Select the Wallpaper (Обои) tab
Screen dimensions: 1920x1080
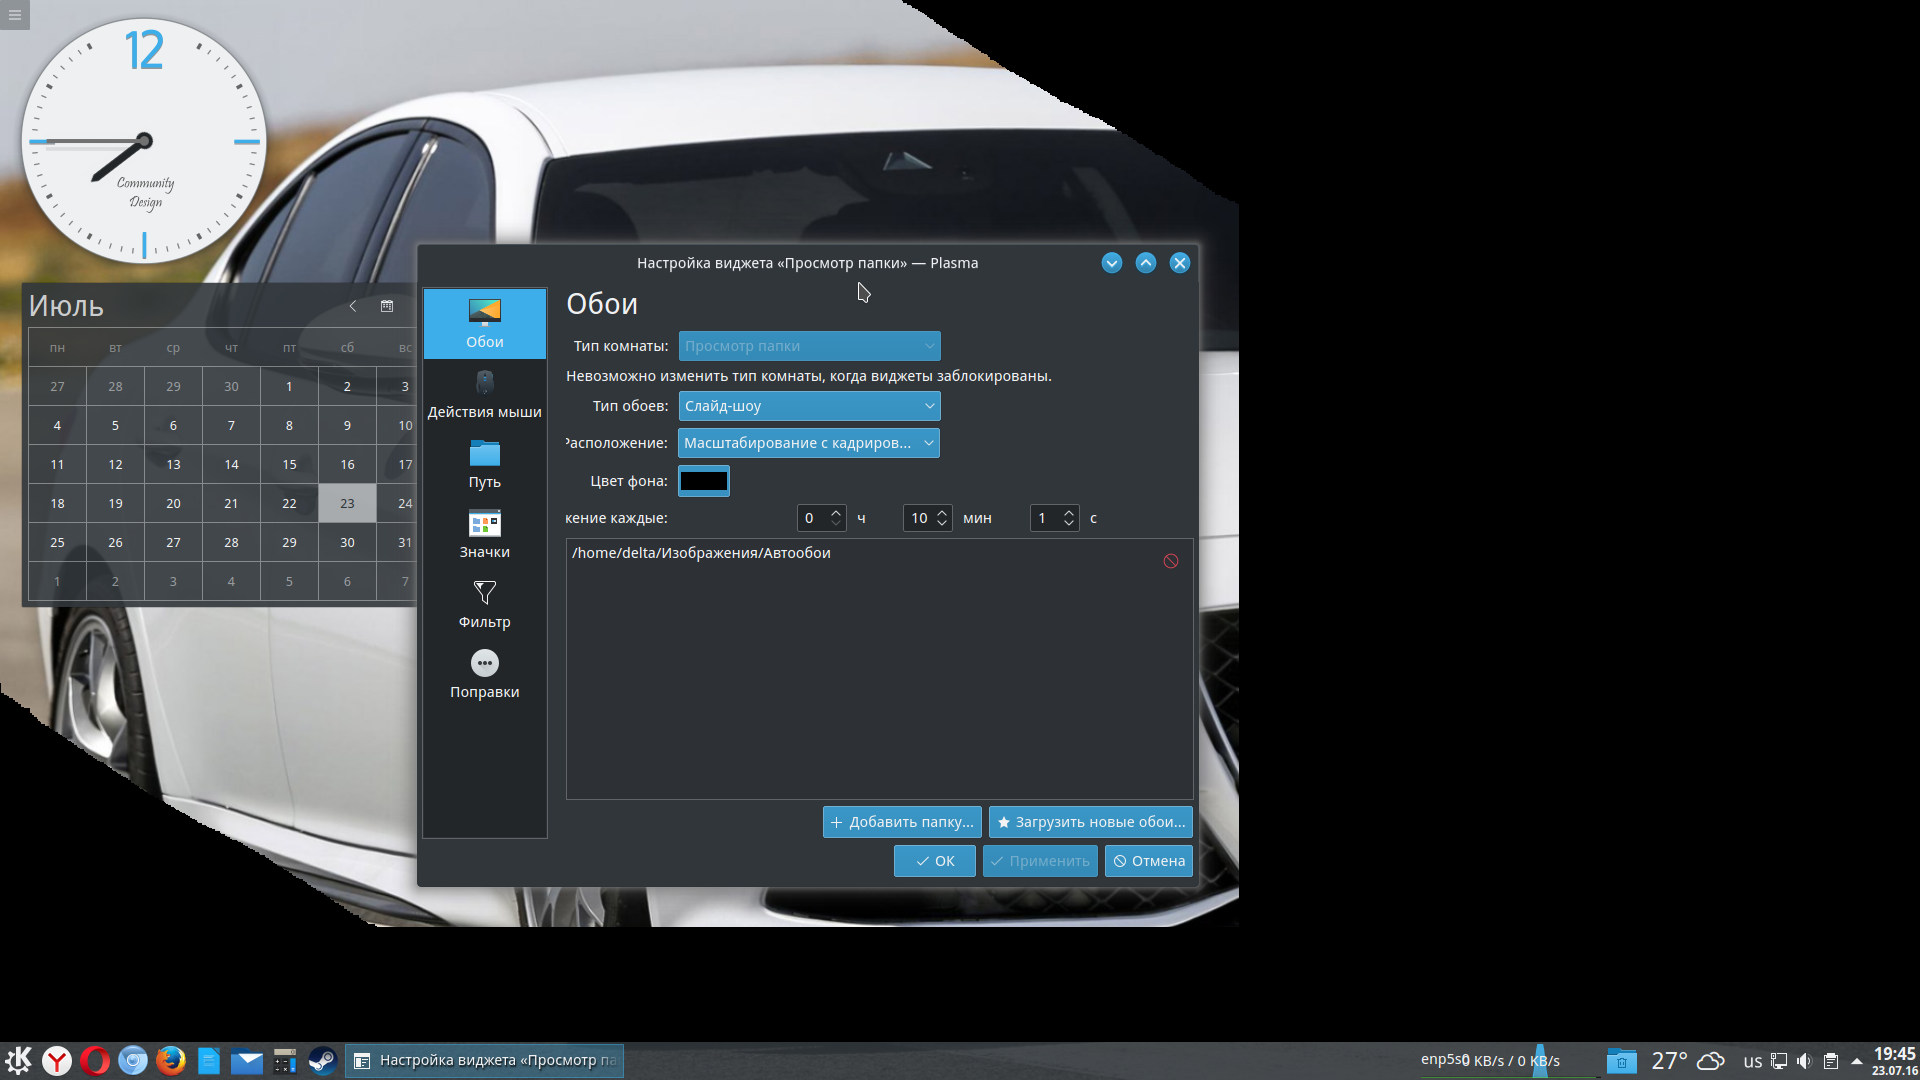(x=484, y=324)
